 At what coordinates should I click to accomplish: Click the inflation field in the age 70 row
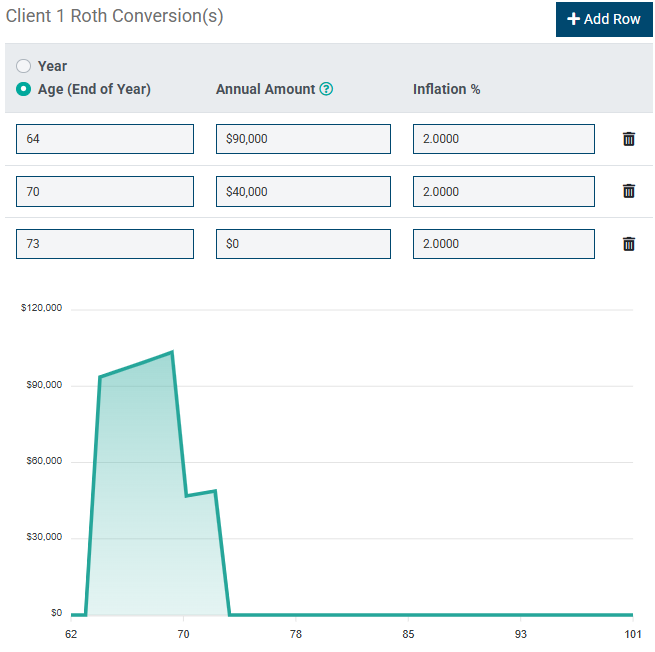click(503, 191)
